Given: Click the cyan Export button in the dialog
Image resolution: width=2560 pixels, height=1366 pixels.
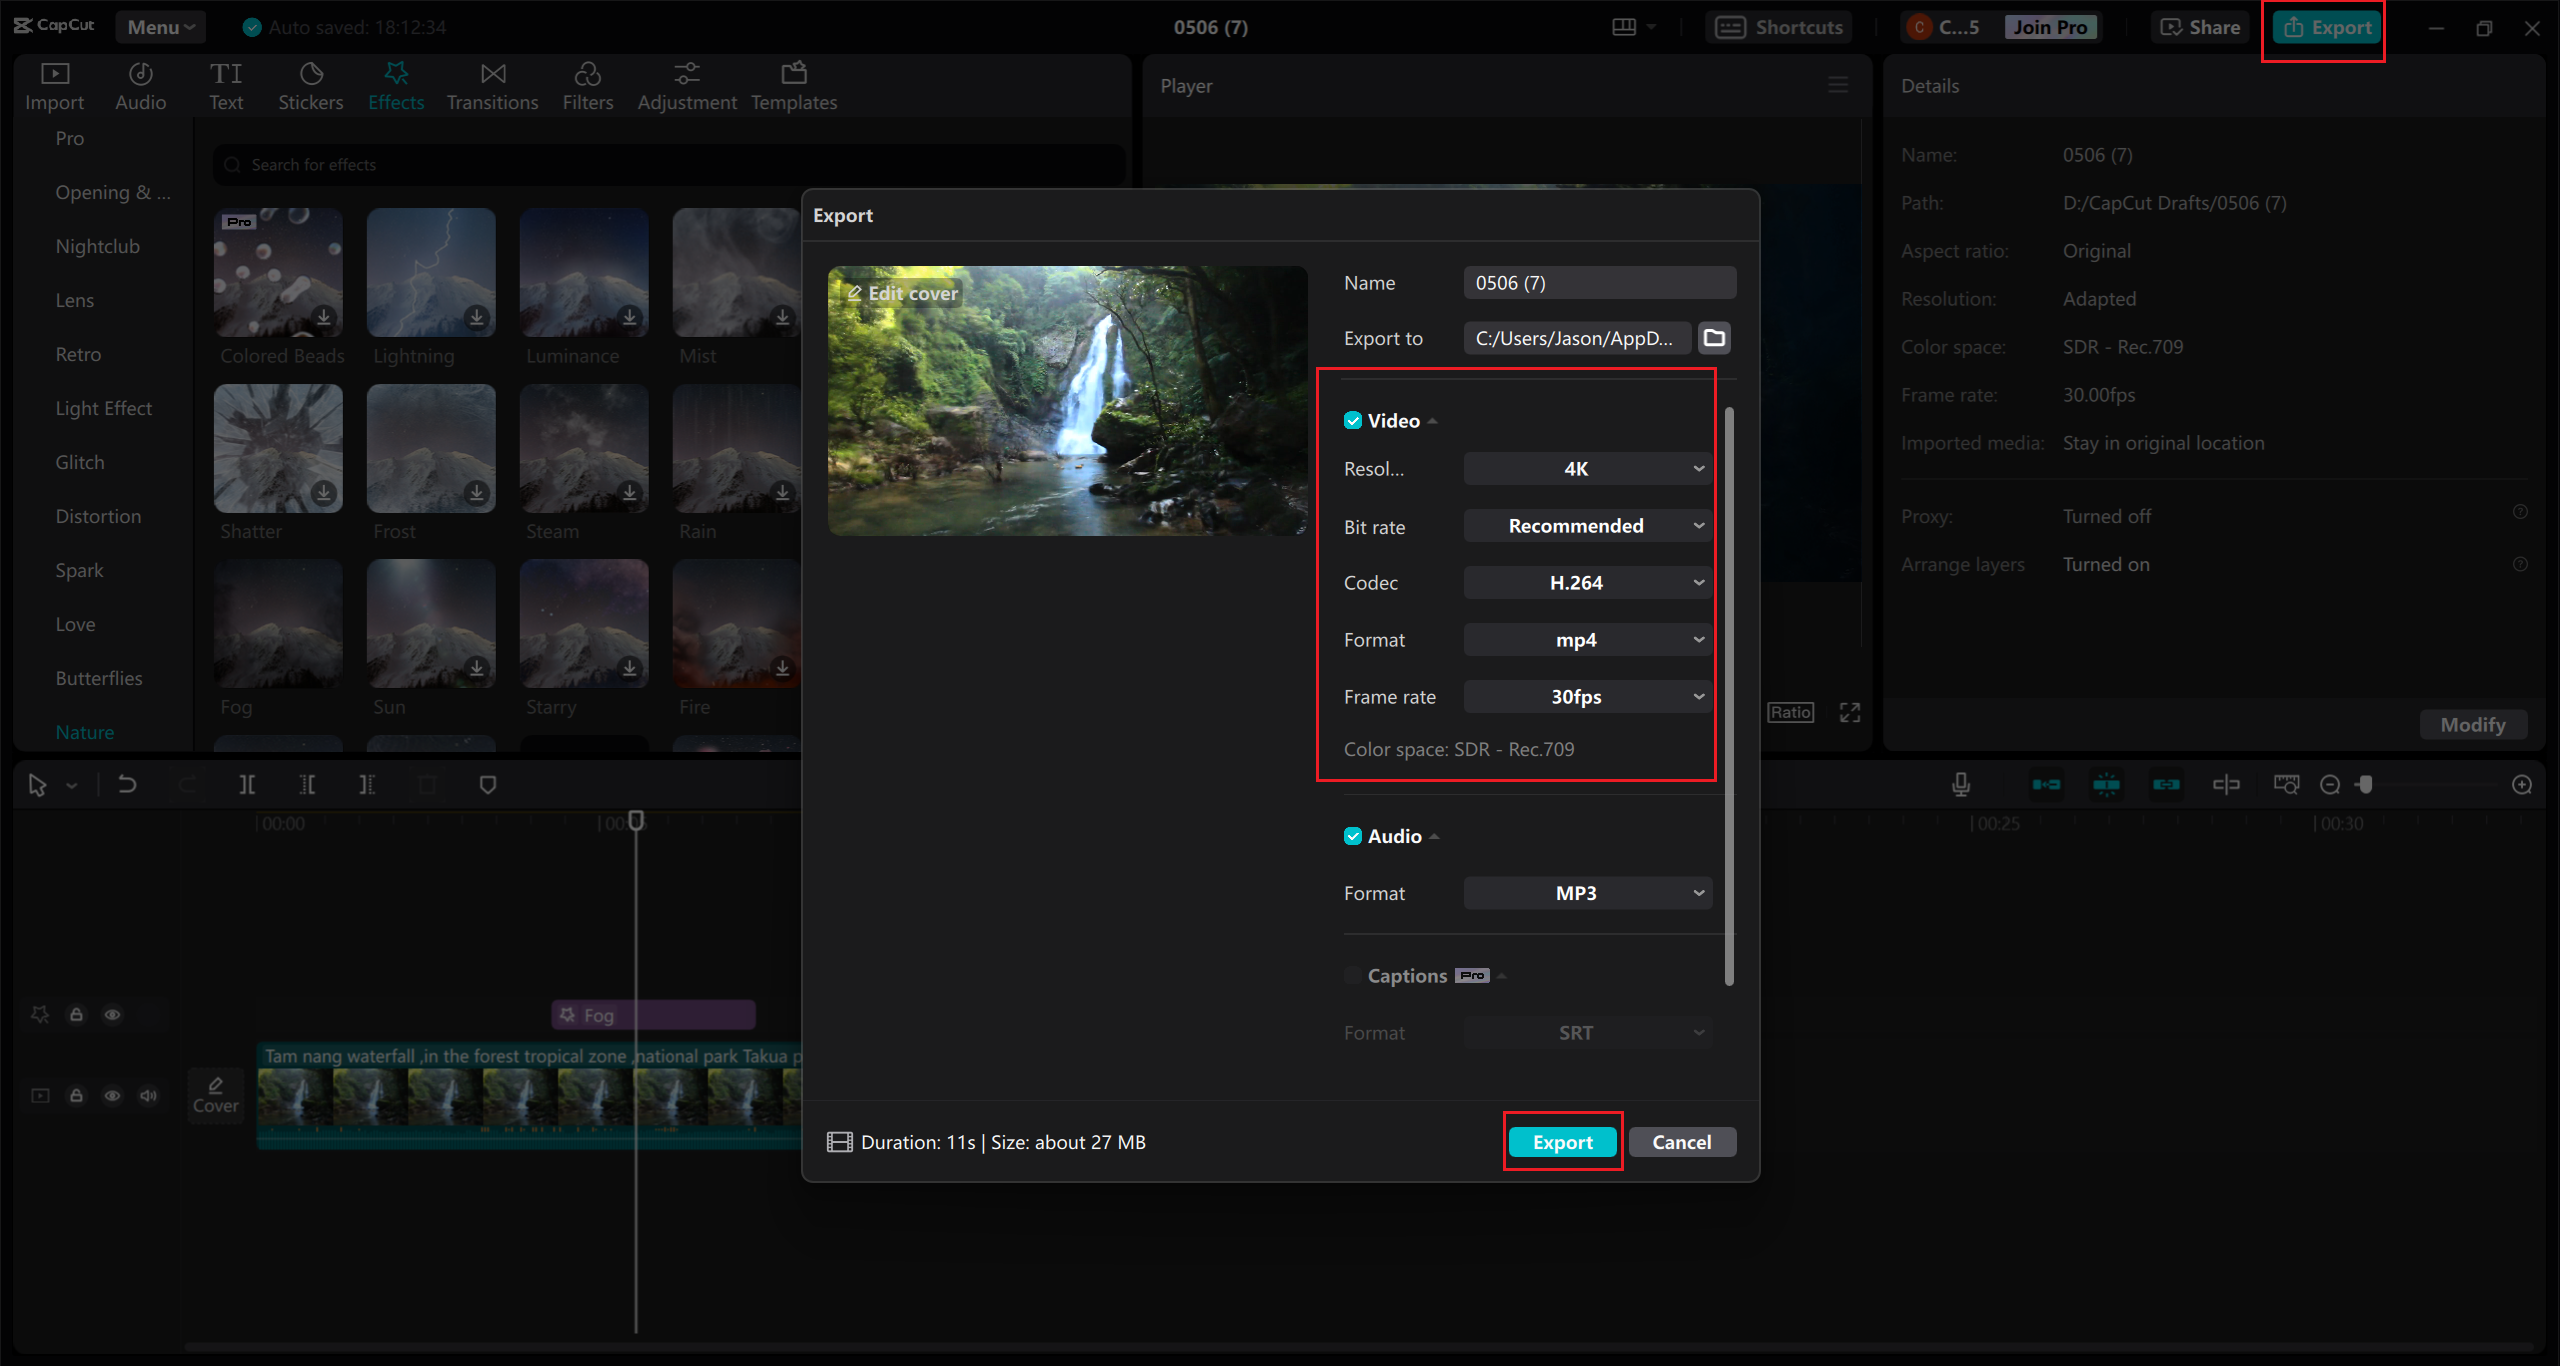Looking at the screenshot, I should point(1562,1142).
